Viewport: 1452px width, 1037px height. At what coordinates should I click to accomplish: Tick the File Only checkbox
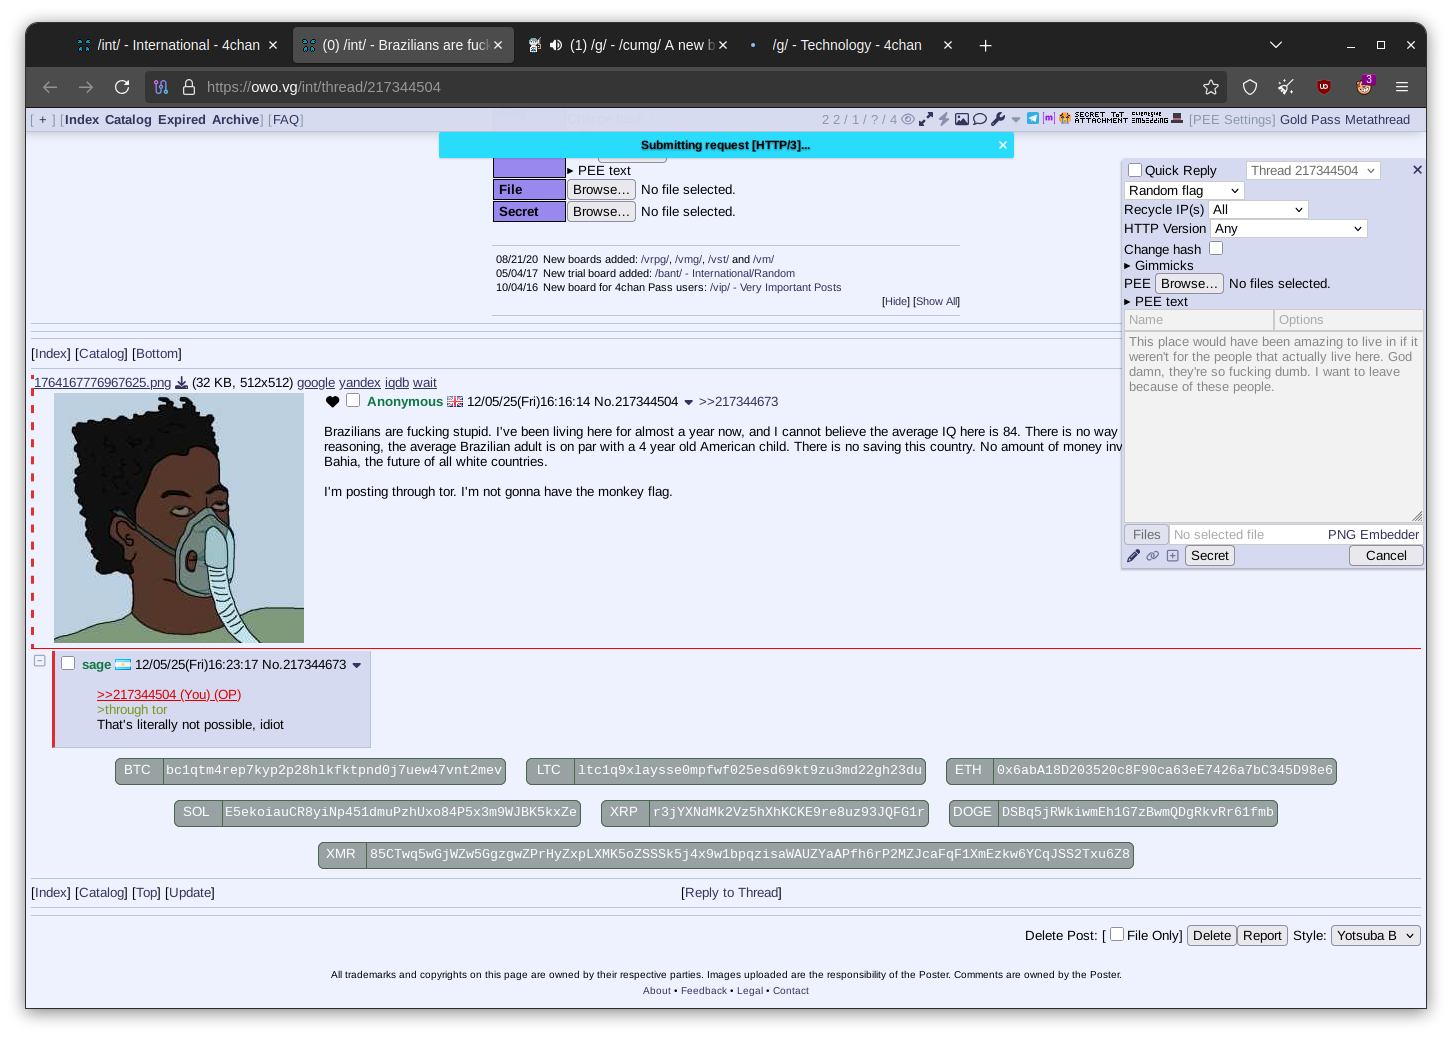1117,934
